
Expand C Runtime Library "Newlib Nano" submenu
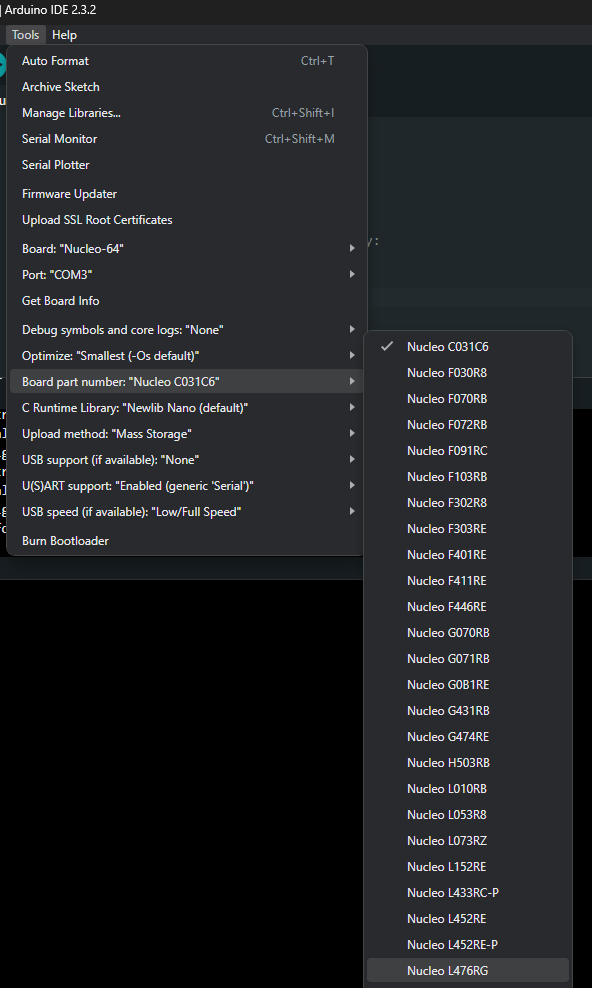[186, 408]
